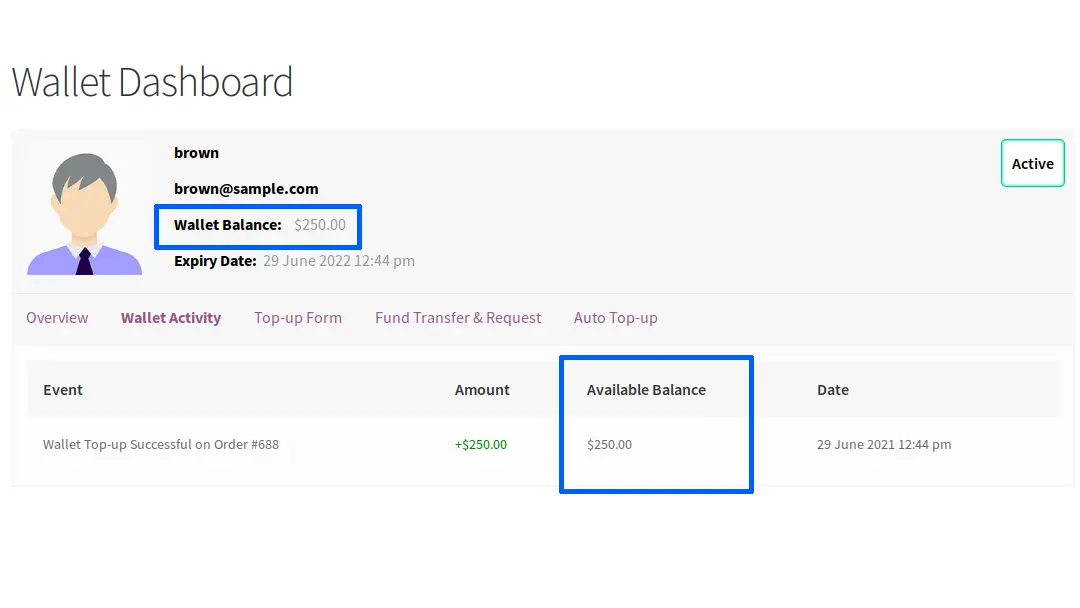Select Fund Transfer & Request tab

click(458, 318)
